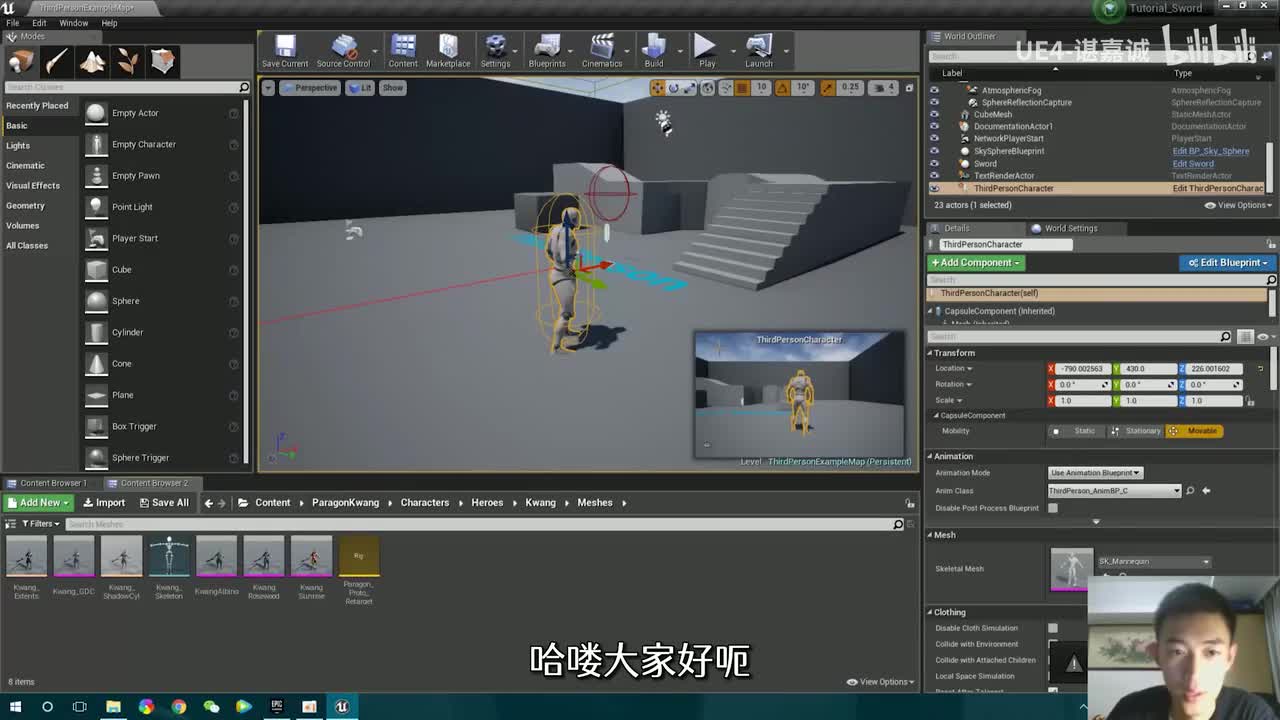Image resolution: width=1280 pixels, height=720 pixels.
Task: Toggle visibility of the NetworkPlayerStart actor
Action: [x=934, y=139]
